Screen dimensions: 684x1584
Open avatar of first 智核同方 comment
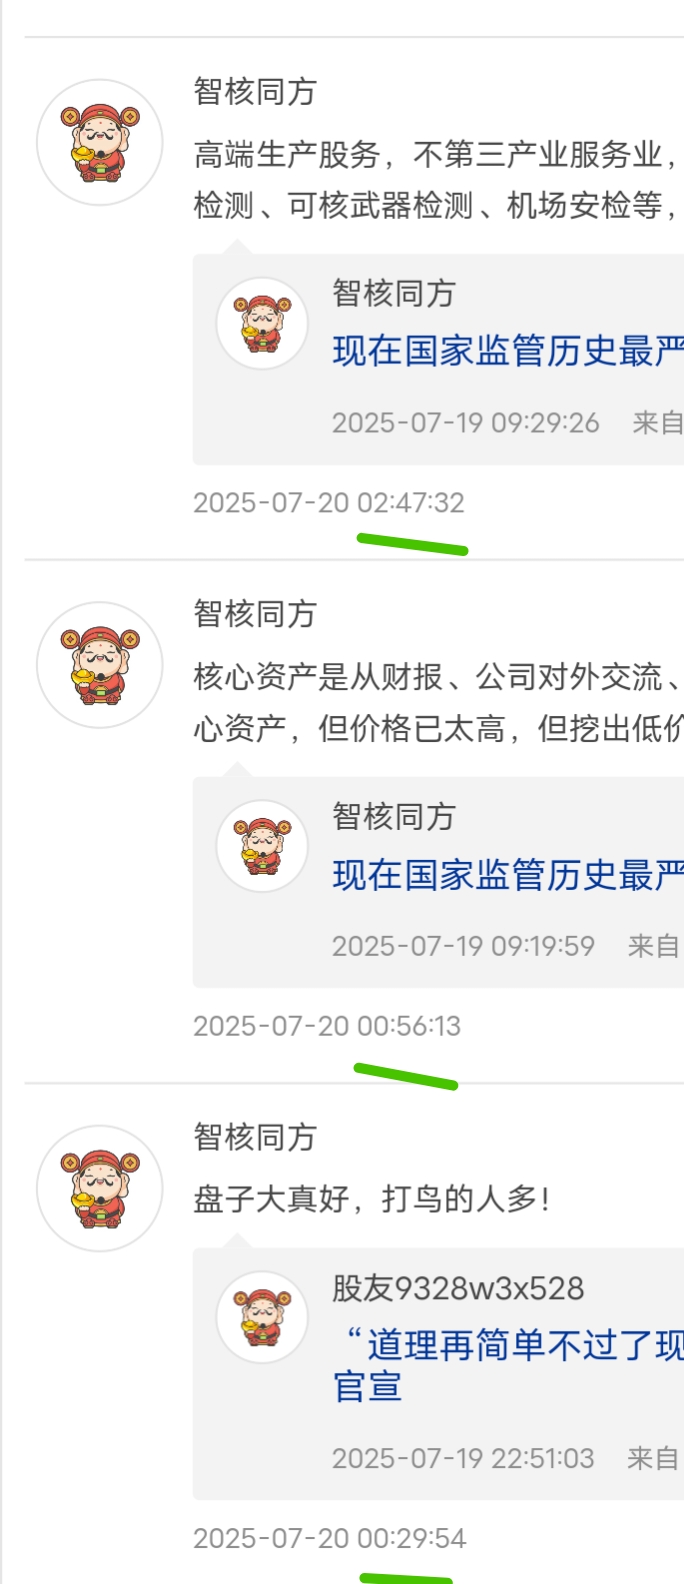[100, 143]
